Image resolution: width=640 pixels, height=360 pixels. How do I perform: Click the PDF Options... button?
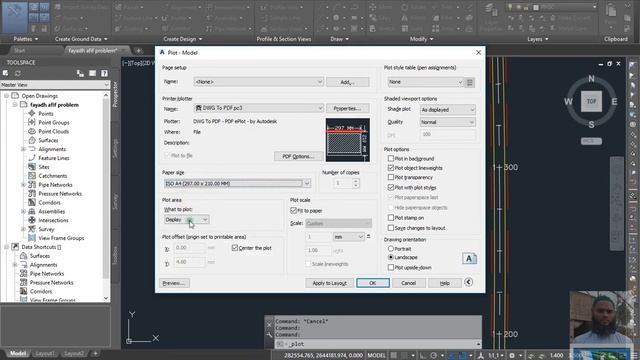pyautogui.click(x=298, y=156)
